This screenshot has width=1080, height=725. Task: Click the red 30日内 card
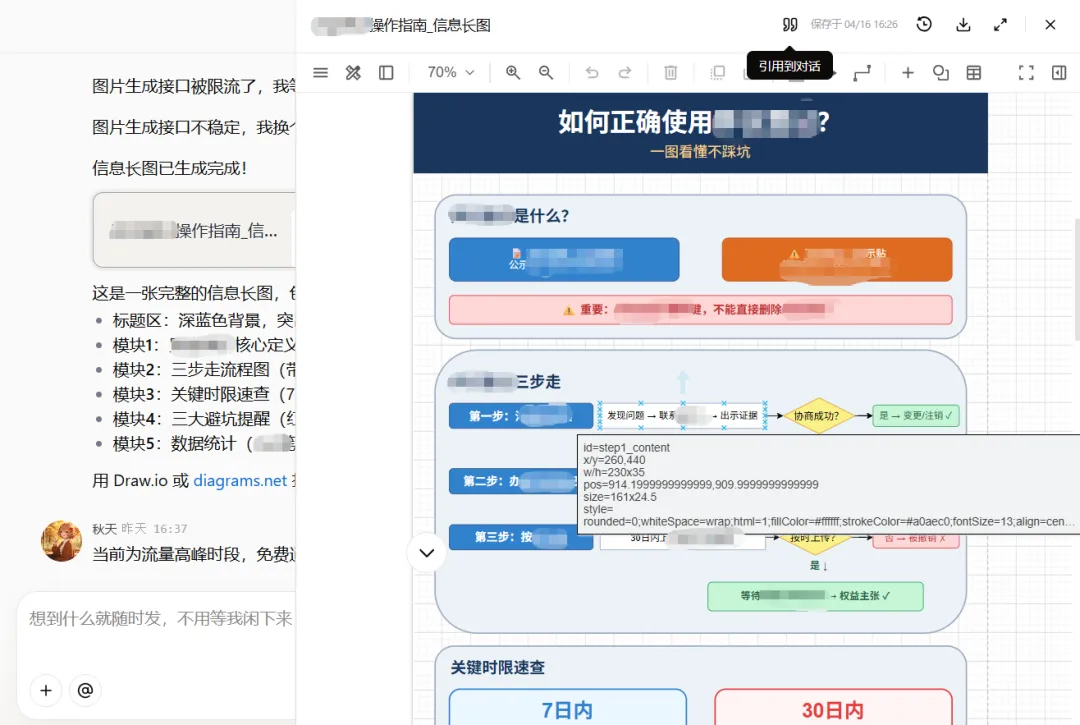pos(833,708)
